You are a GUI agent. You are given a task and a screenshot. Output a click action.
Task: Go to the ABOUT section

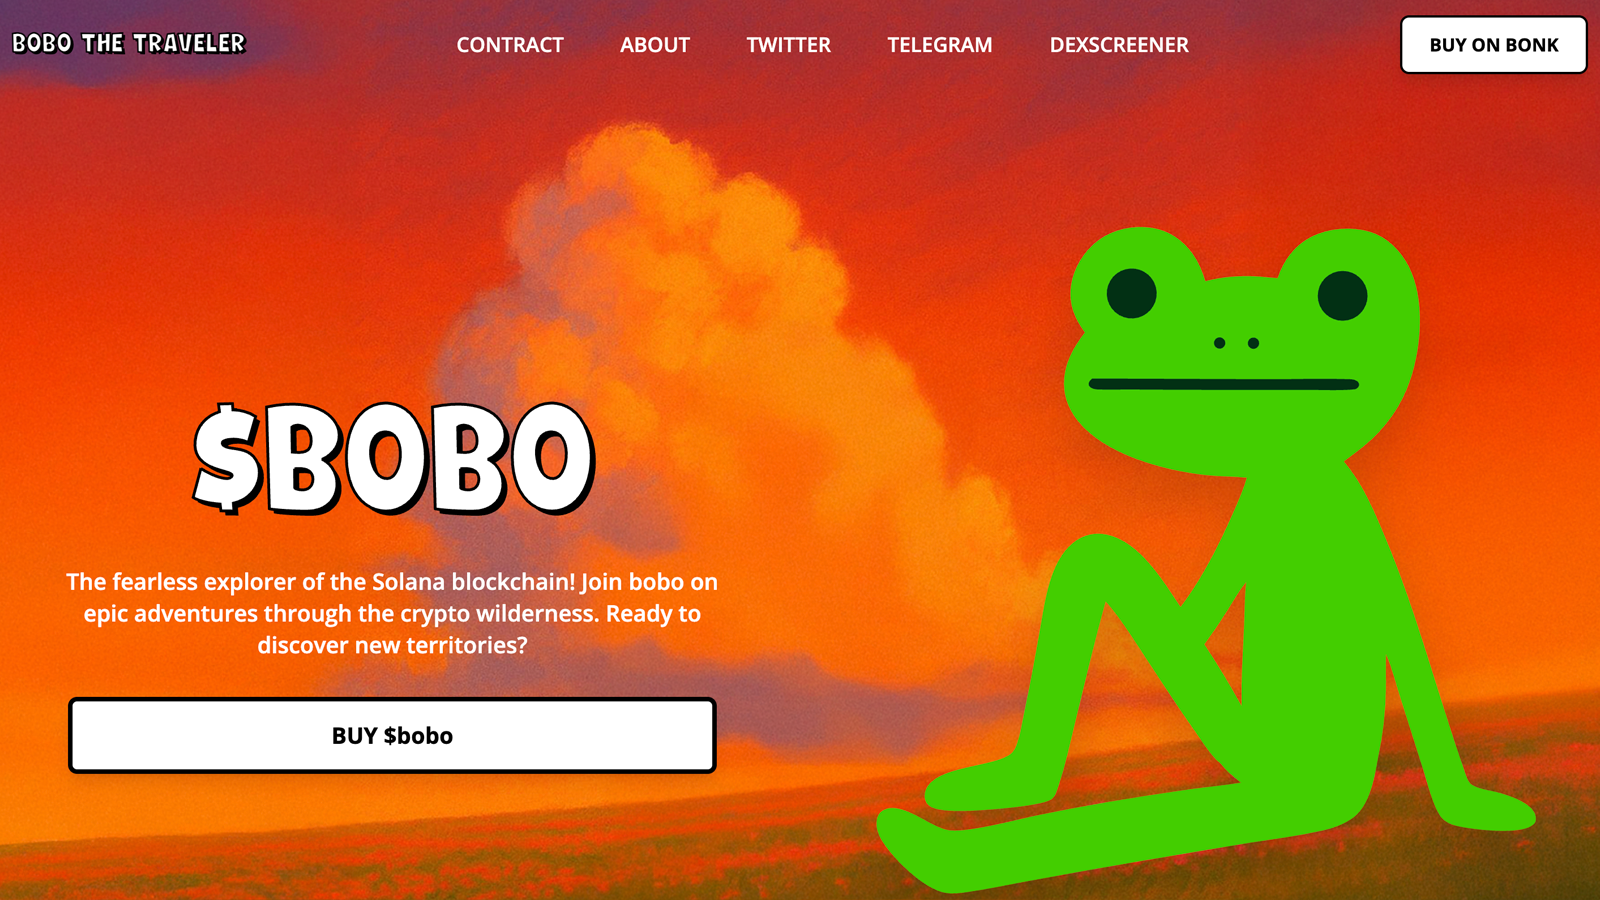point(655,45)
